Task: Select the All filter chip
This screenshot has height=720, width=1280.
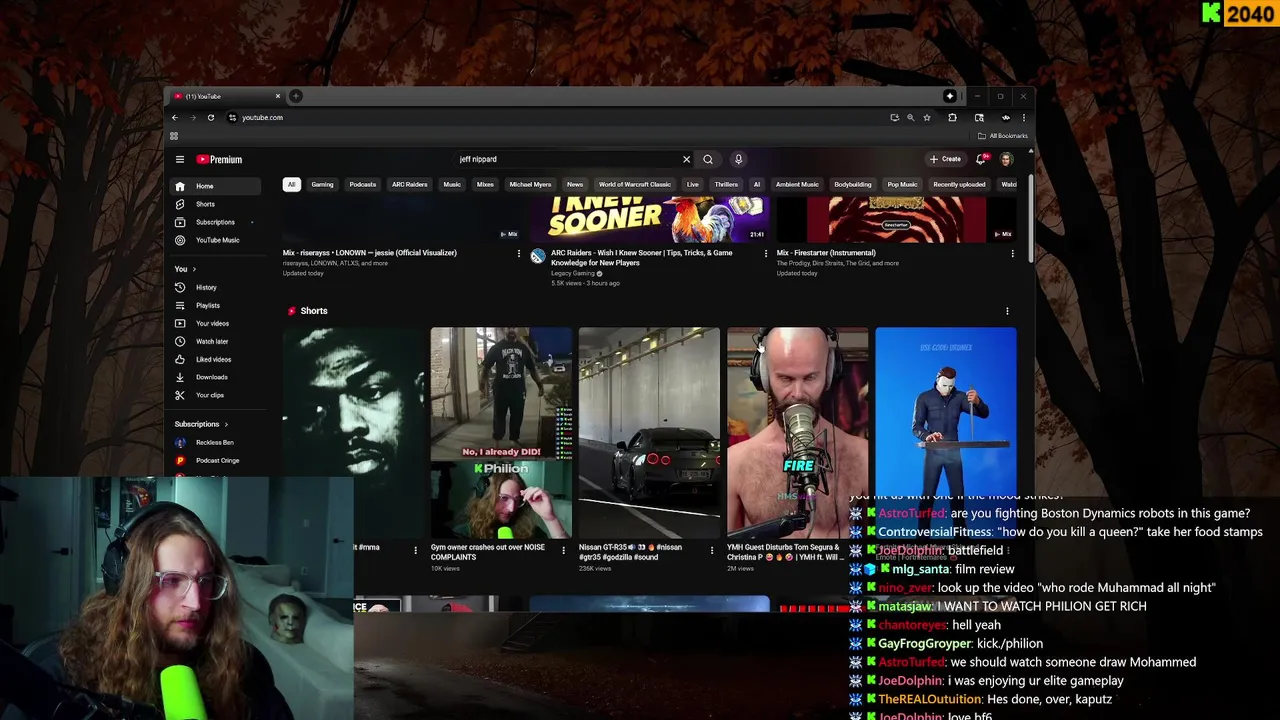Action: coord(291,184)
